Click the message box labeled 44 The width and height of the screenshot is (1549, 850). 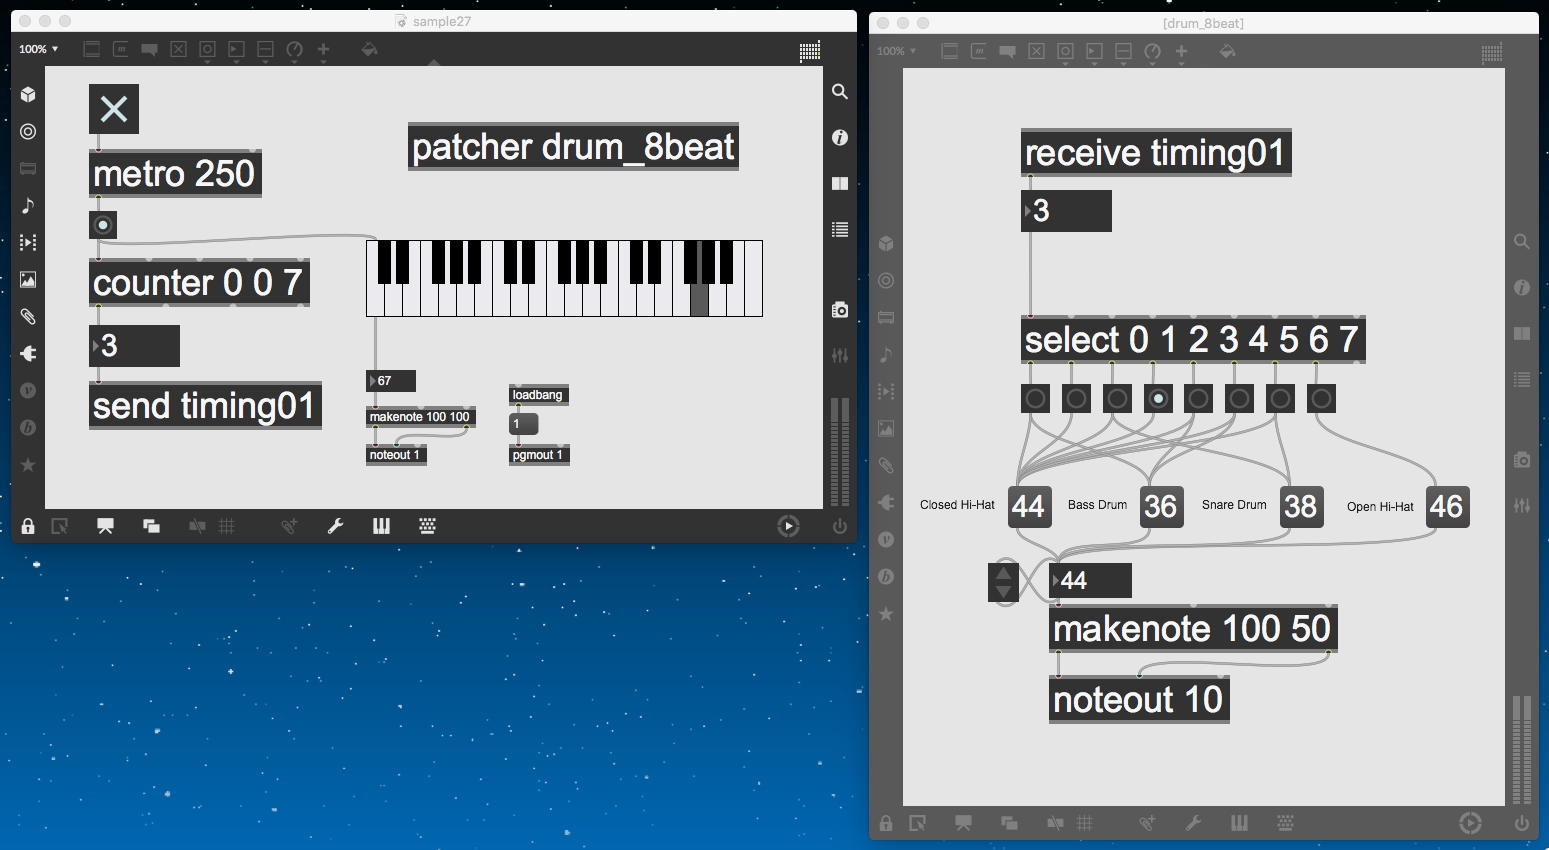(x=1028, y=506)
